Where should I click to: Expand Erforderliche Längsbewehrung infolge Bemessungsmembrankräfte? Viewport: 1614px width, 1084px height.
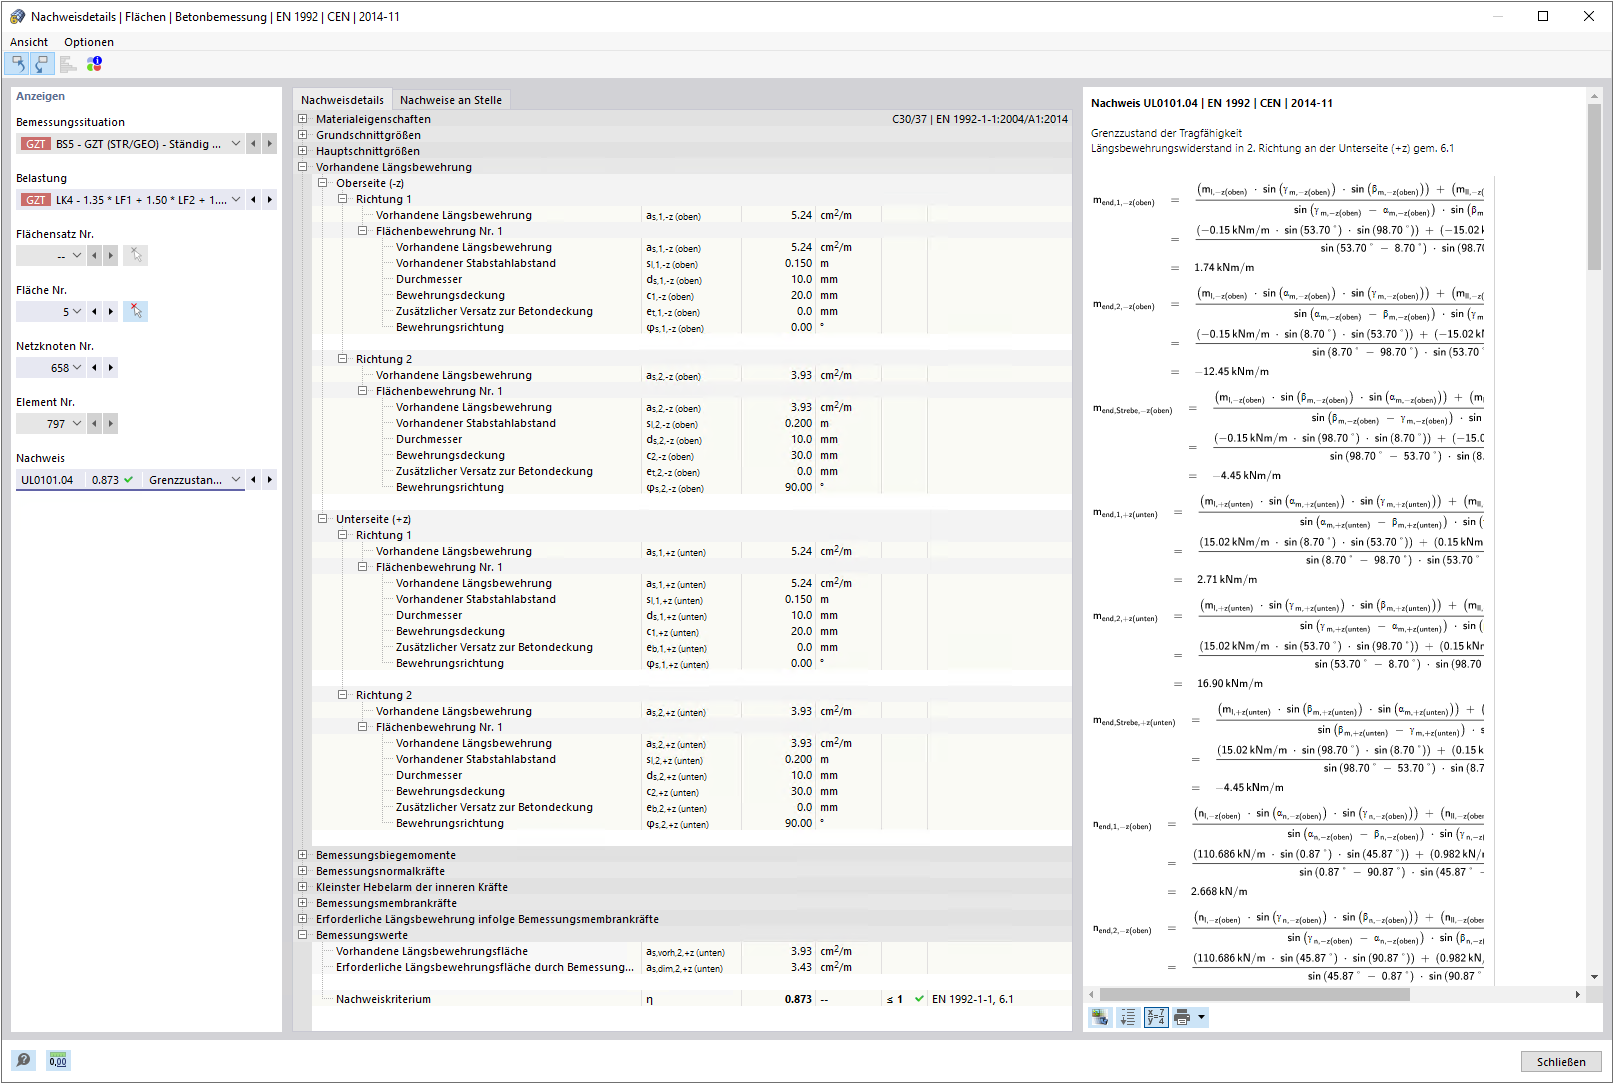pyautogui.click(x=302, y=919)
